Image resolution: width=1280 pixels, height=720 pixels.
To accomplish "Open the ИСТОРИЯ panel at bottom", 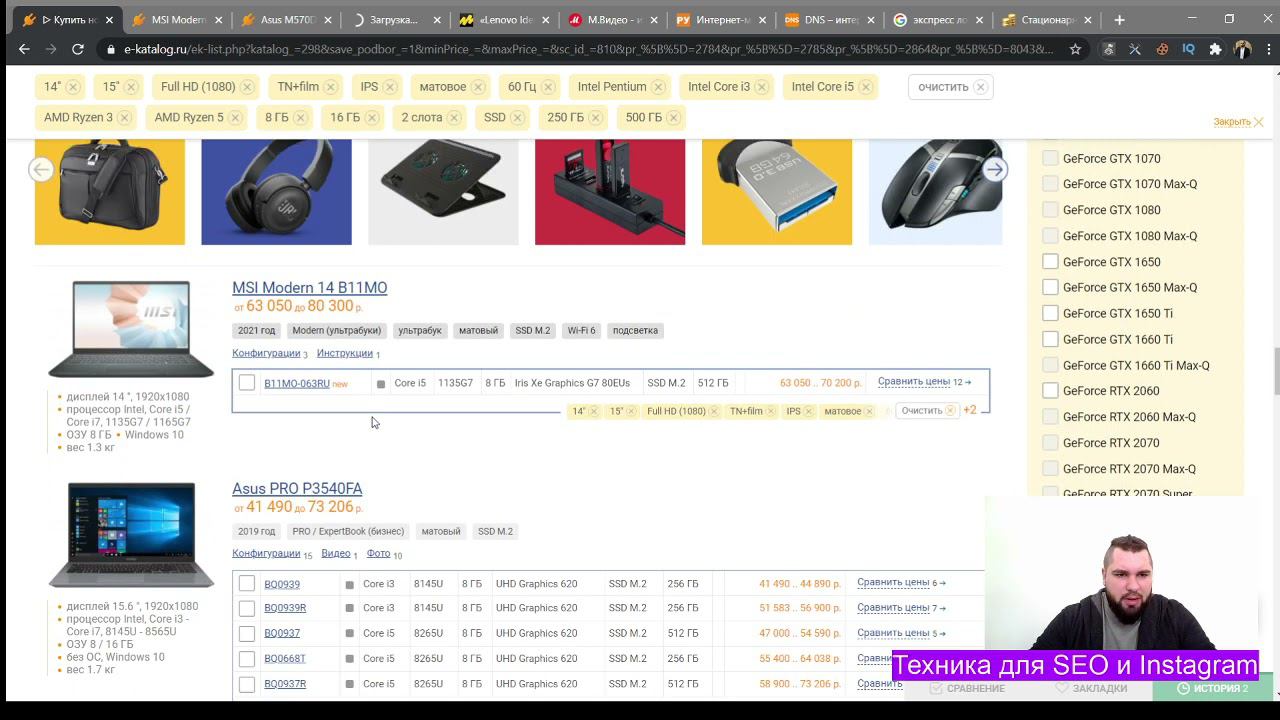I will [x=1213, y=688].
